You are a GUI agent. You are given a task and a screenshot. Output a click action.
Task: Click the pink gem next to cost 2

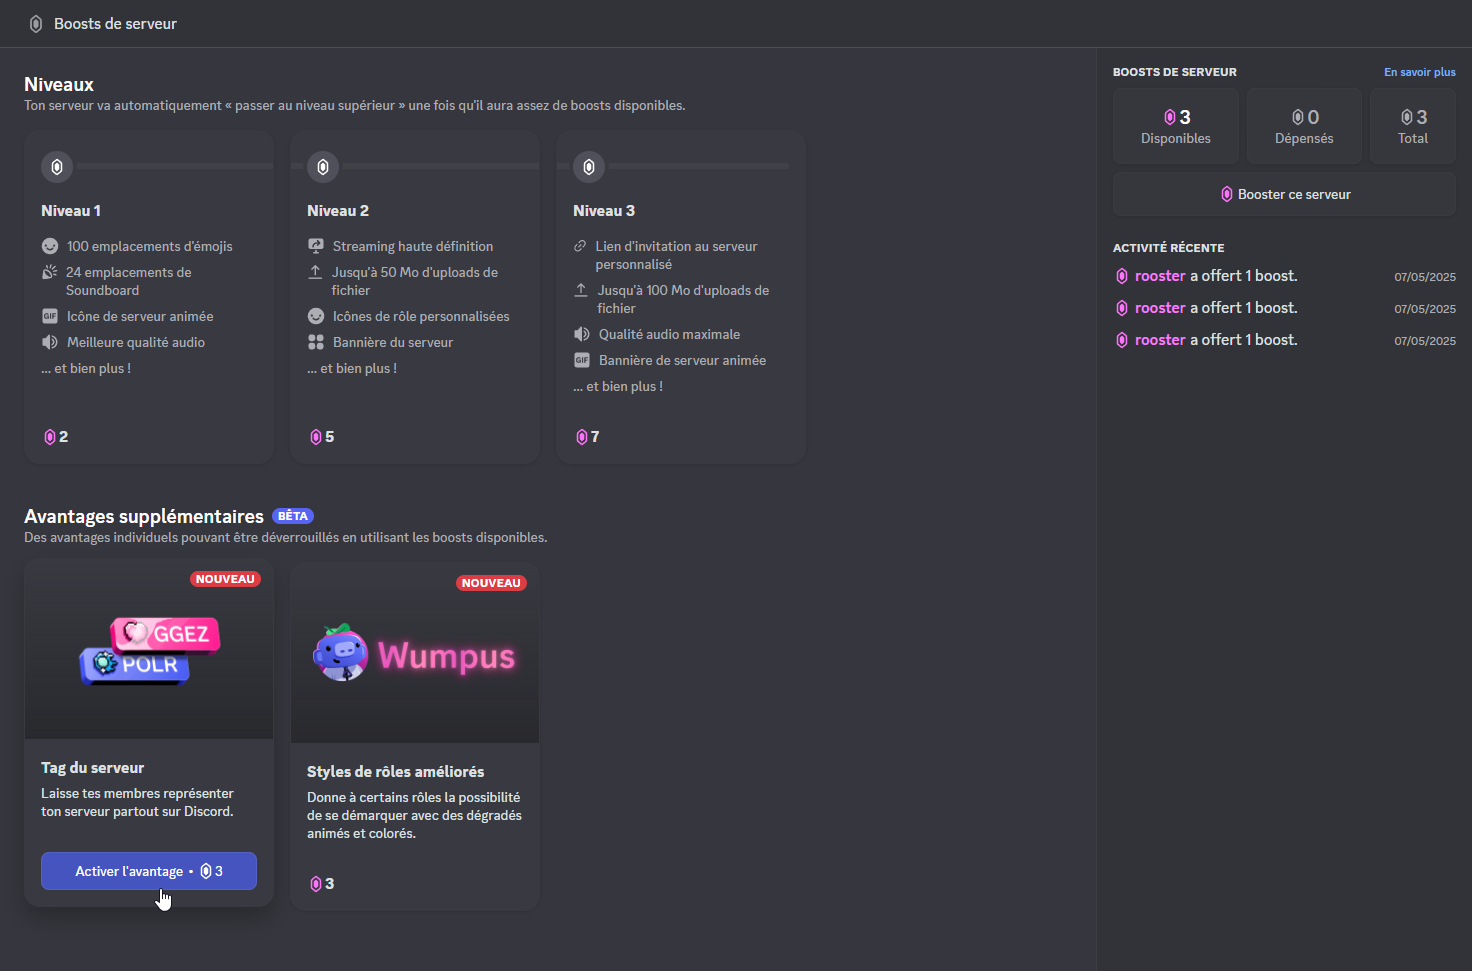50,437
